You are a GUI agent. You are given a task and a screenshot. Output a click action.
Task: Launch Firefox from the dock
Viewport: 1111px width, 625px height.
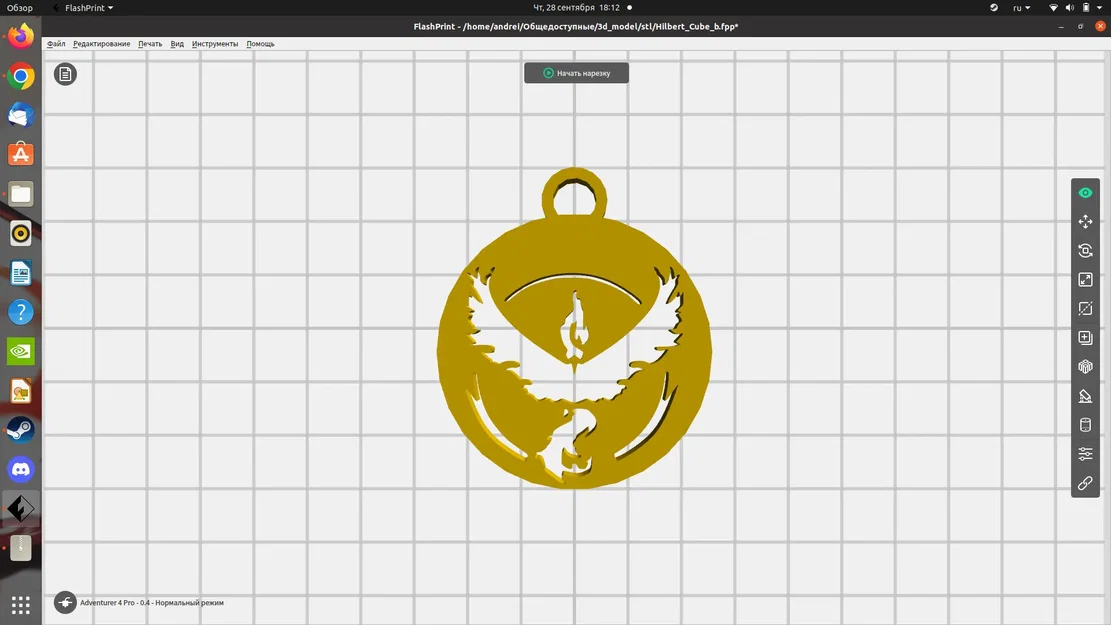(21, 36)
